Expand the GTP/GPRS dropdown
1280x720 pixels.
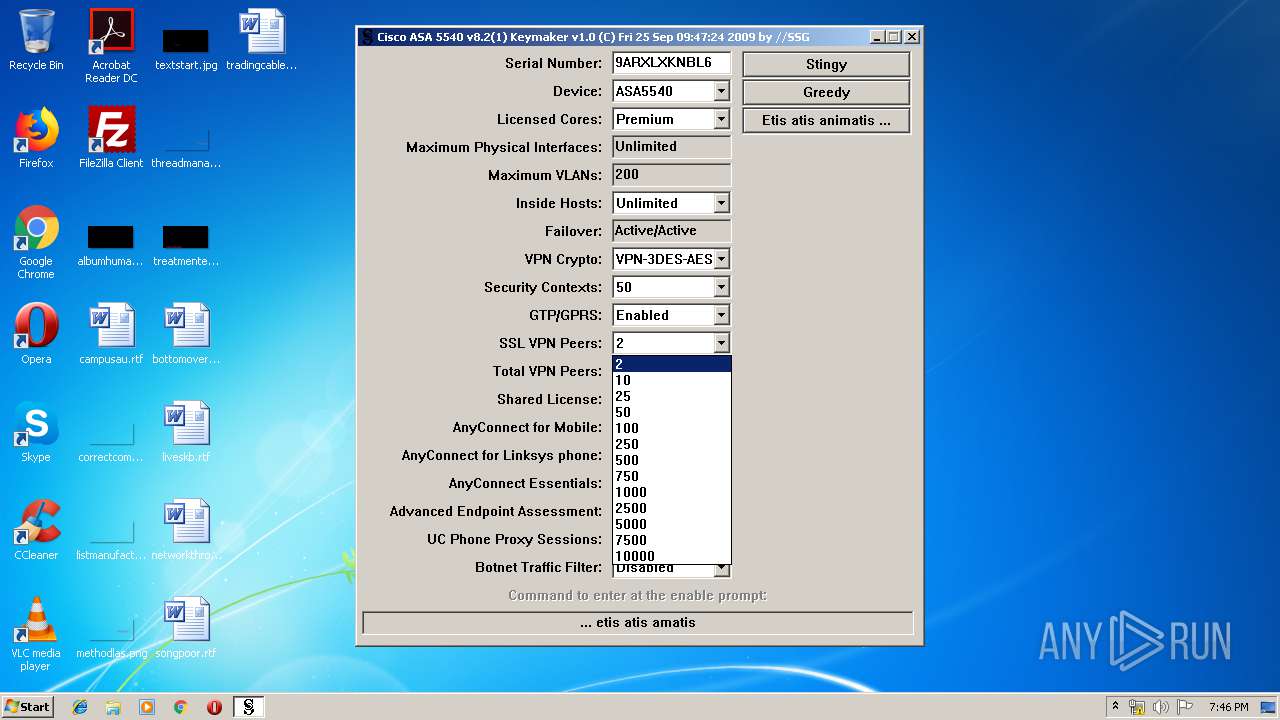[x=721, y=315]
